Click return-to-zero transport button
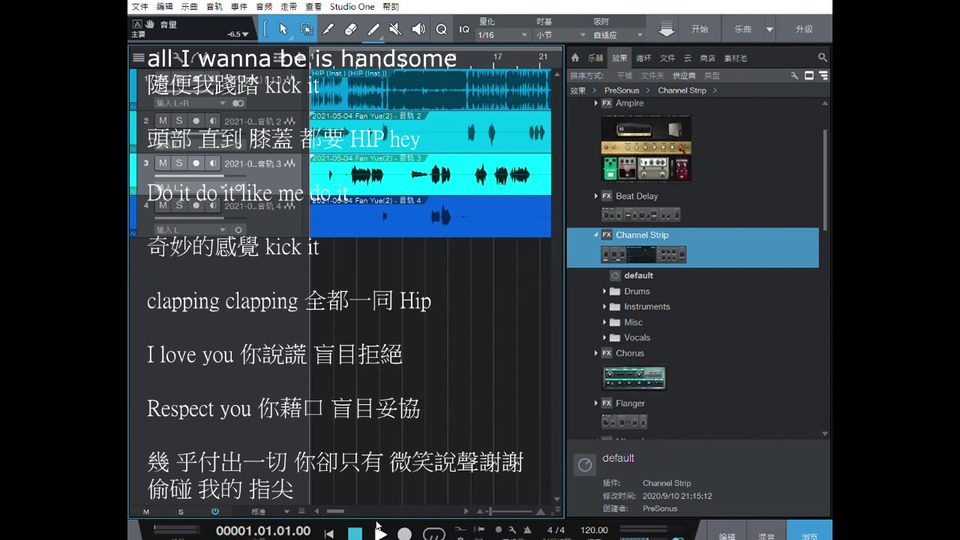 [x=329, y=534]
